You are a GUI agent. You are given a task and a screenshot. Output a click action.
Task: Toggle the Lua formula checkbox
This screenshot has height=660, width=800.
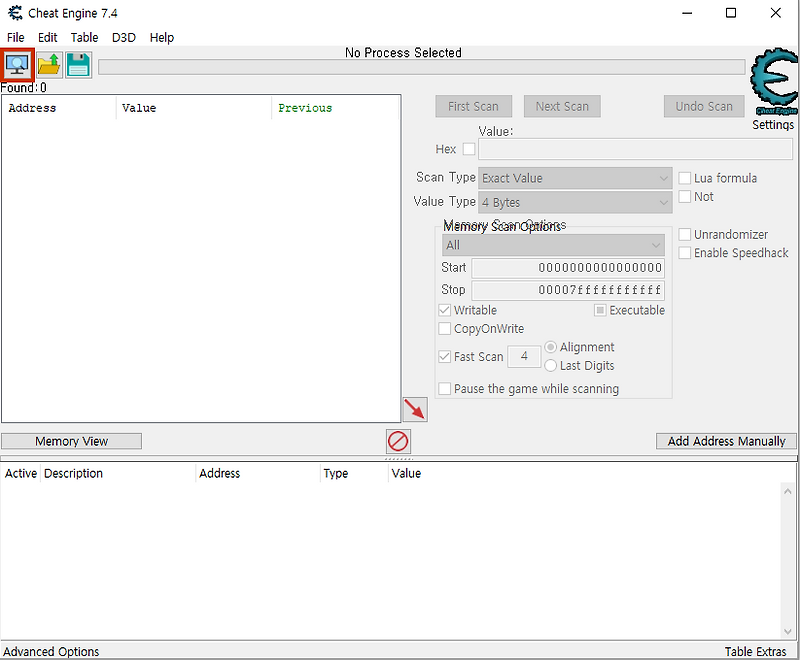pos(684,177)
